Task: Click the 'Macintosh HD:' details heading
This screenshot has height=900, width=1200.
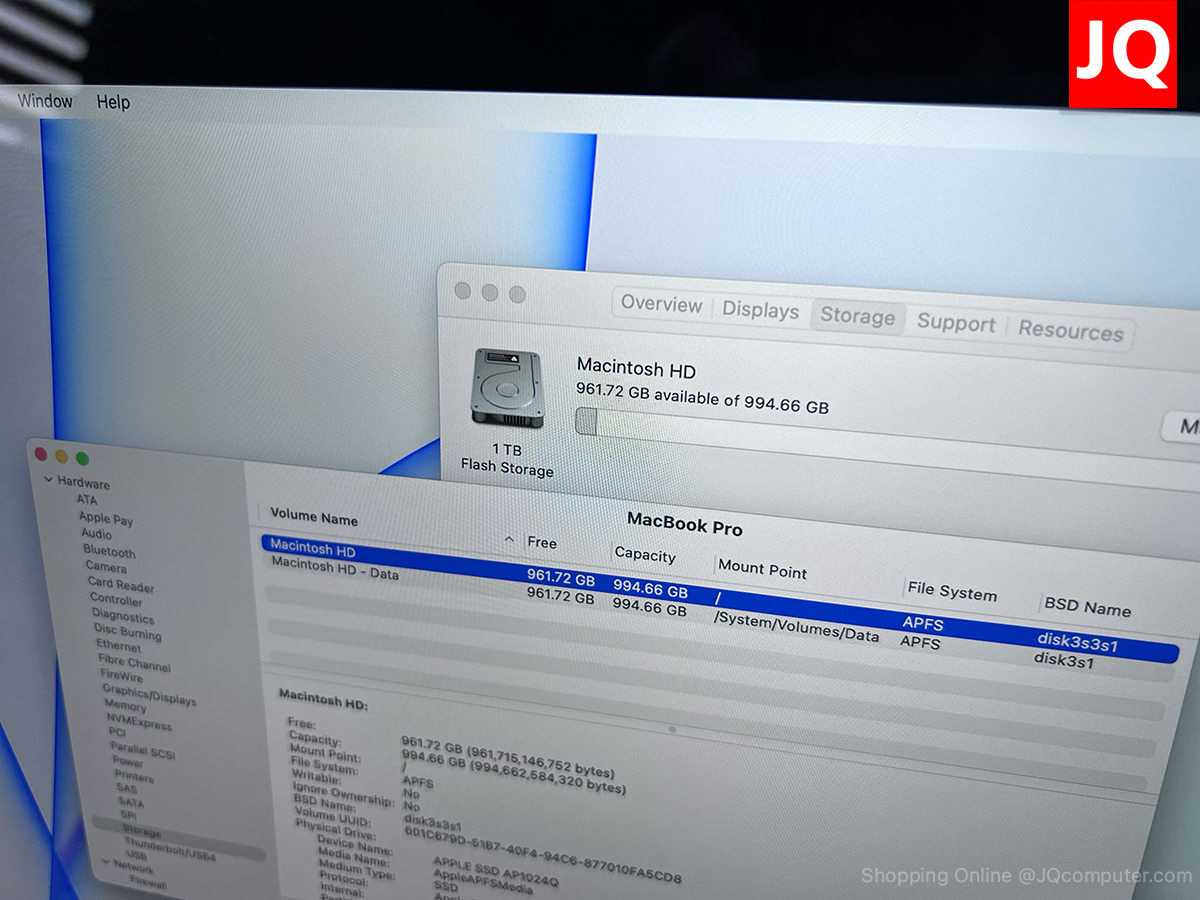Action: tap(323, 698)
